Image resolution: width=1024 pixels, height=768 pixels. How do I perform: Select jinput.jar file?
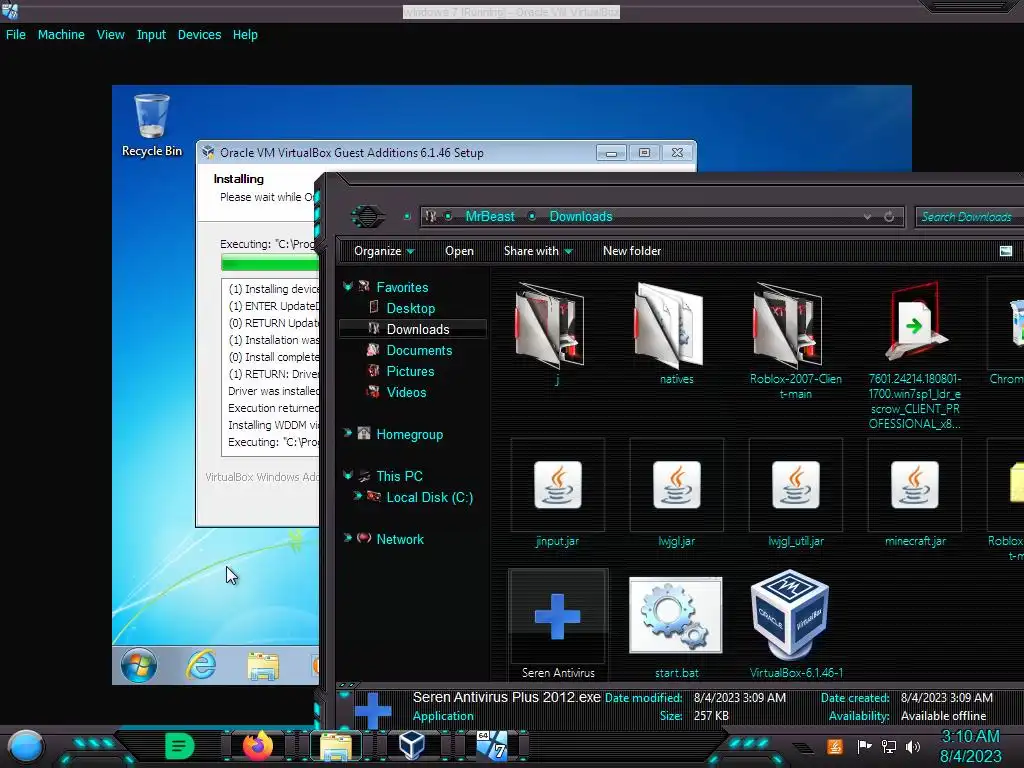tap(557, 494)
